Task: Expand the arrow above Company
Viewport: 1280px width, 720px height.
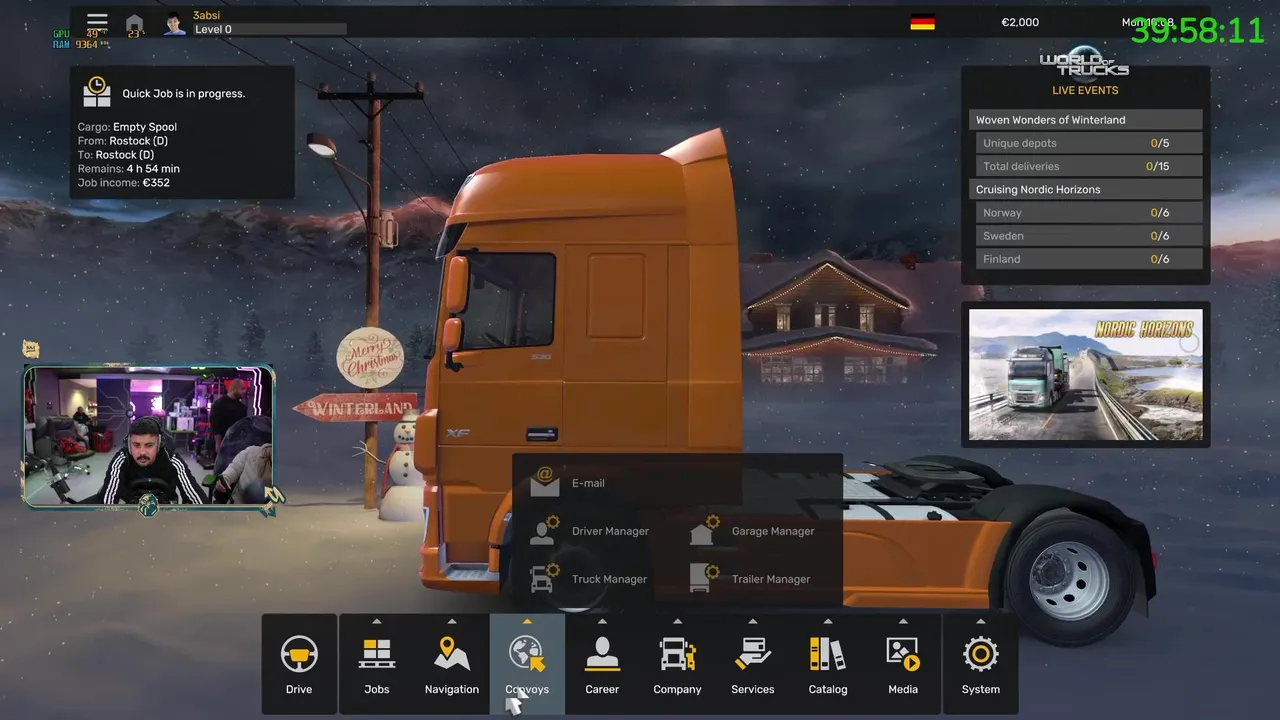Action: (677, 621)
